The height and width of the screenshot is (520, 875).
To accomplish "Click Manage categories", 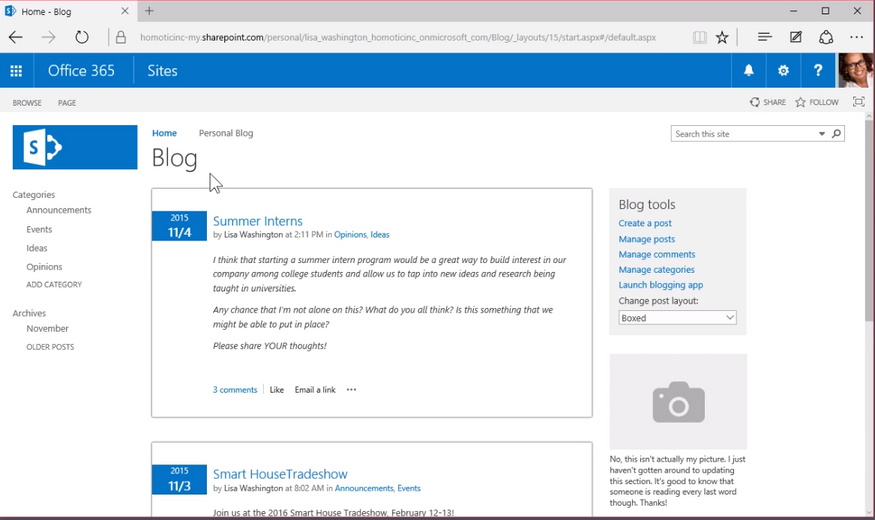I will coord(656,269).
